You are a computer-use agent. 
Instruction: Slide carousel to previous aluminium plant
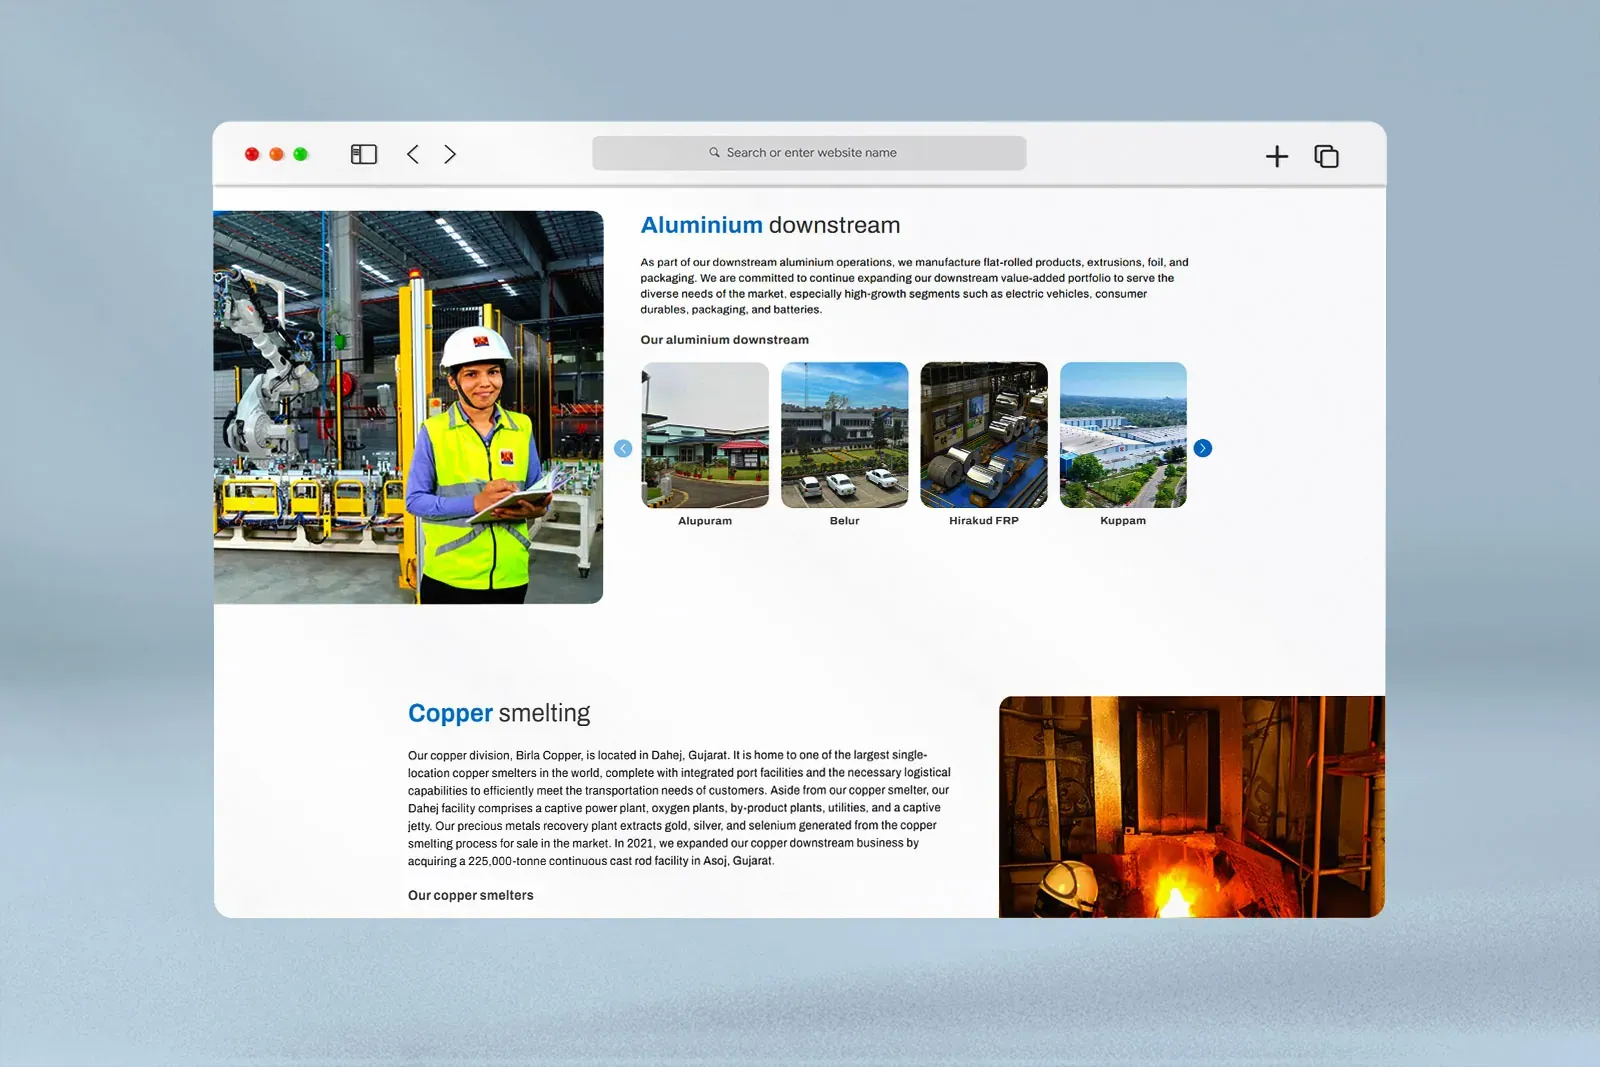coord(623,448)
